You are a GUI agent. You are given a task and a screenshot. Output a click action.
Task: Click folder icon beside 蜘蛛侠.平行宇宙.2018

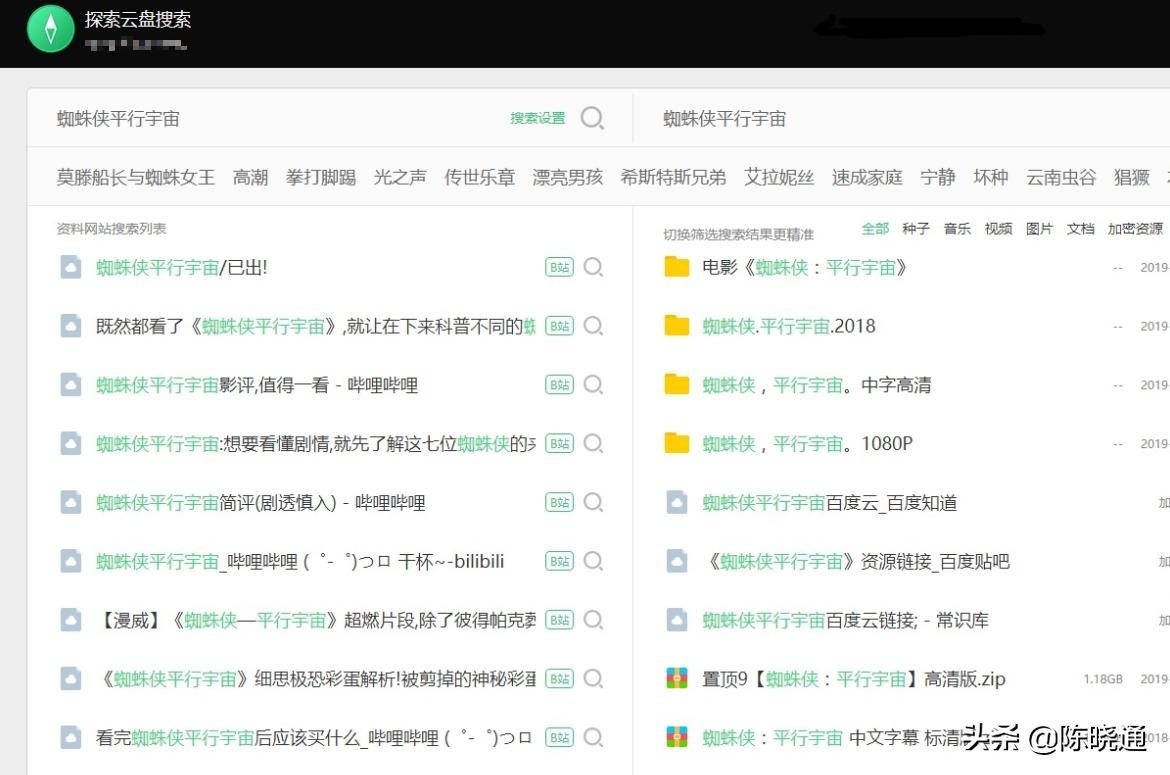pos(677,326)
